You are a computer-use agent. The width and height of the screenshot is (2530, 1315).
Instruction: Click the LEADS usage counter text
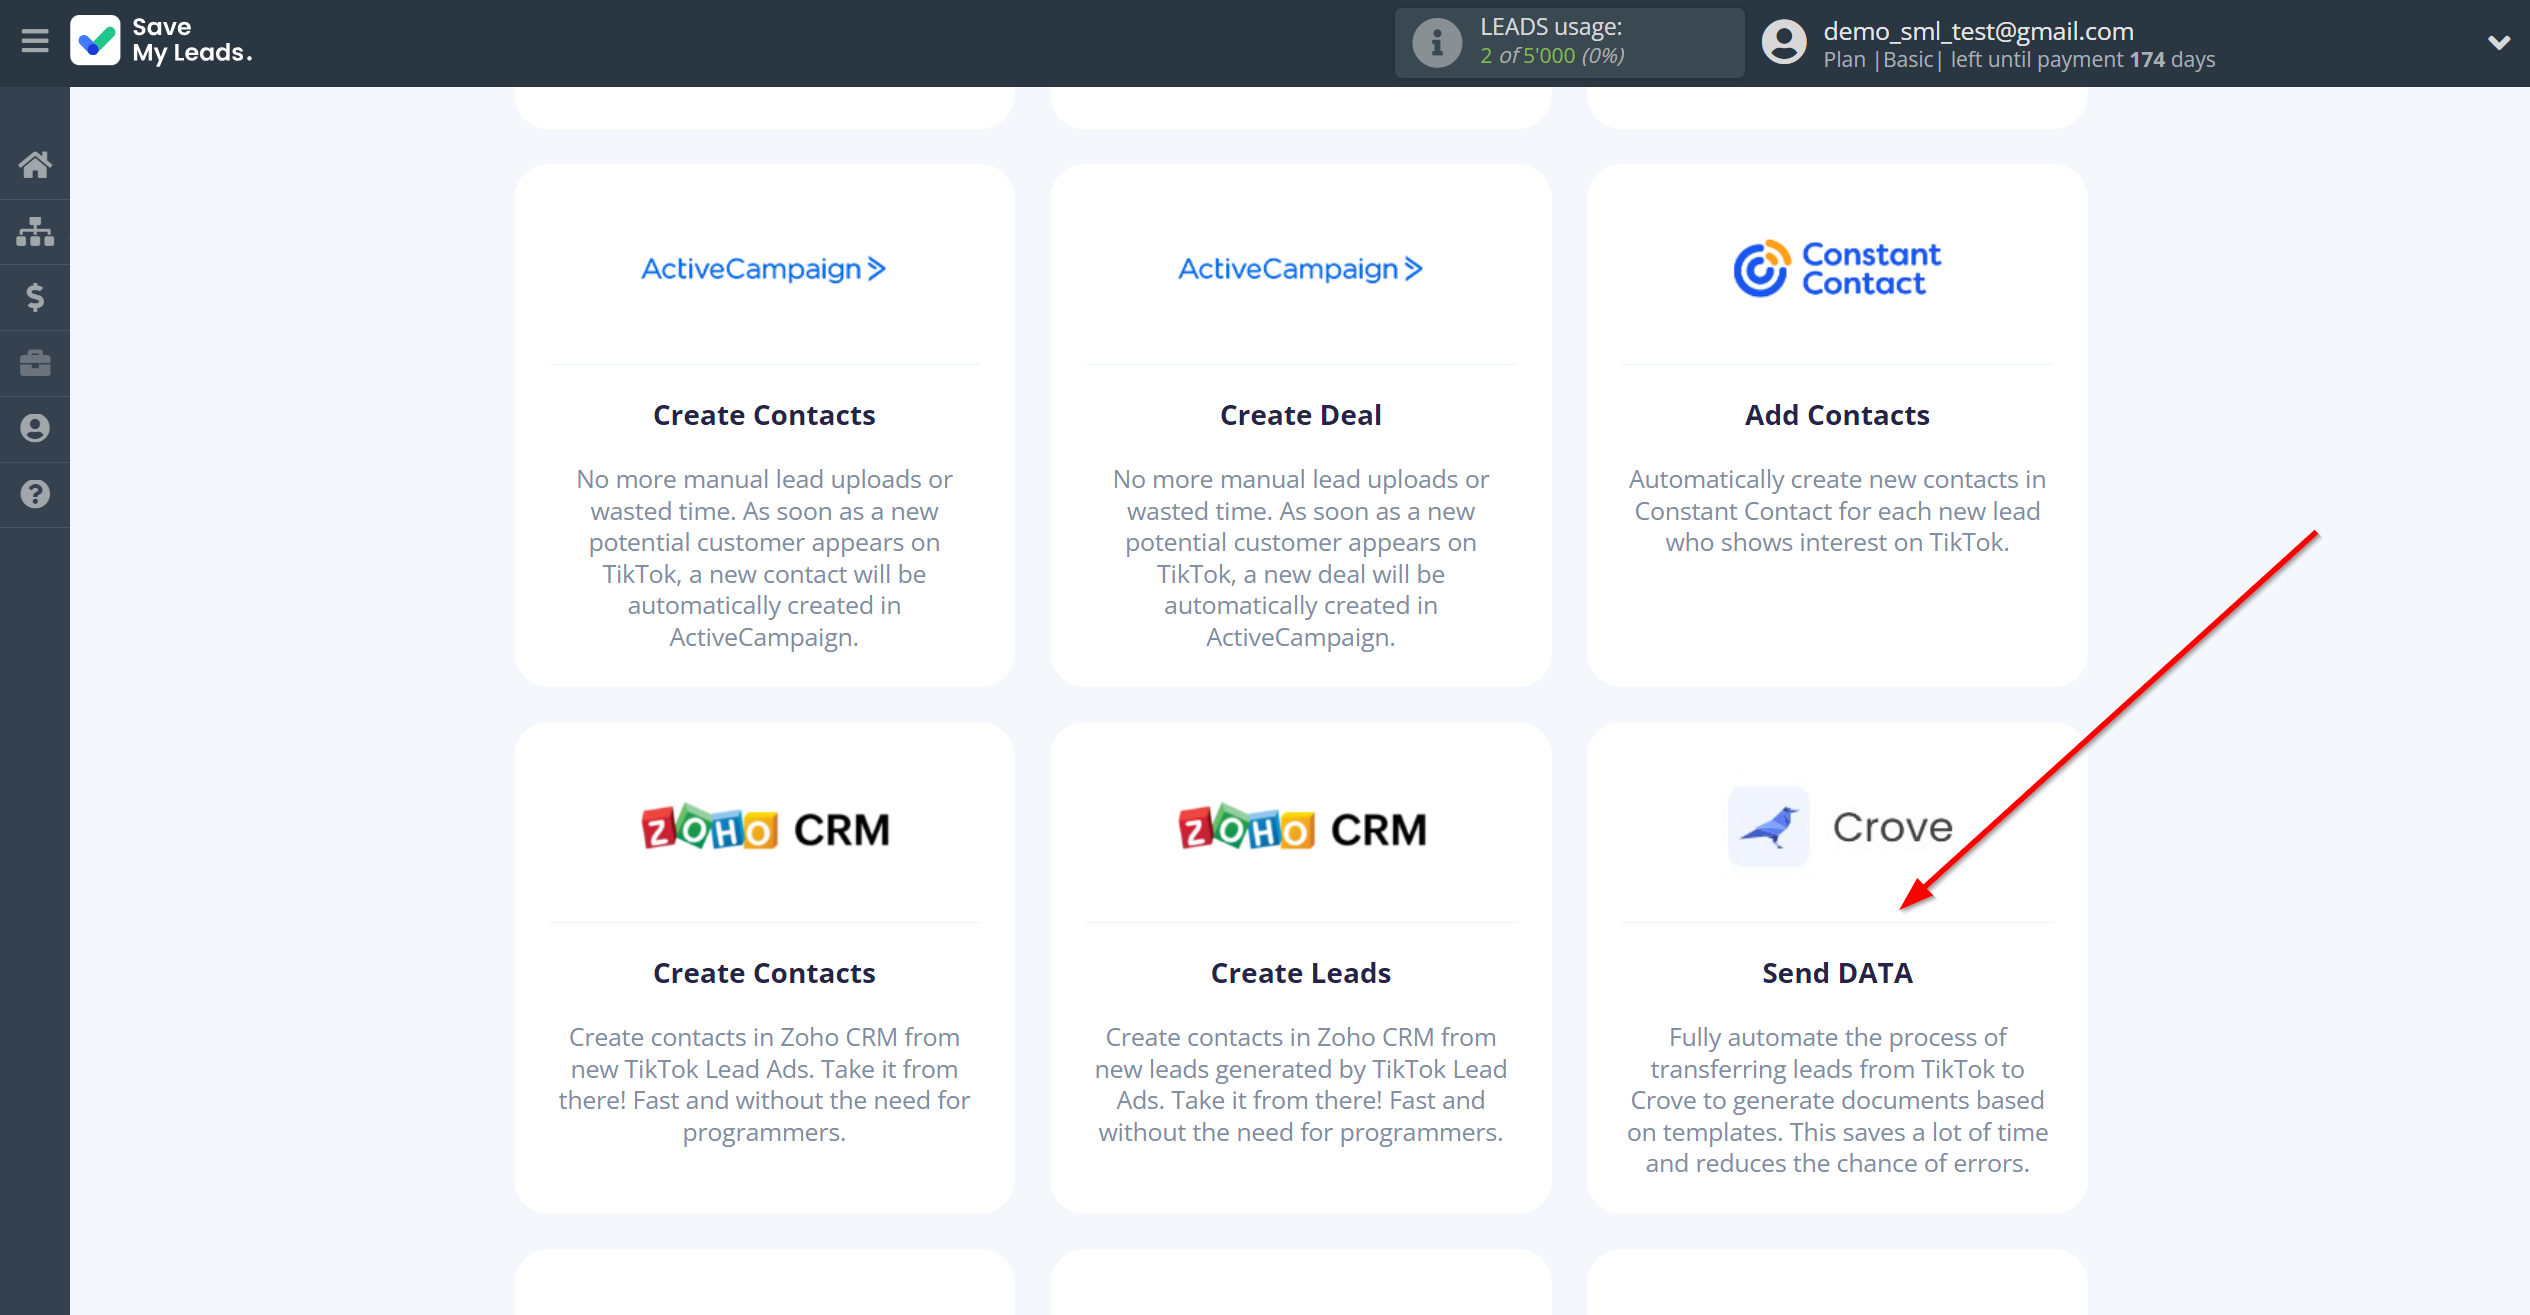1552,56
